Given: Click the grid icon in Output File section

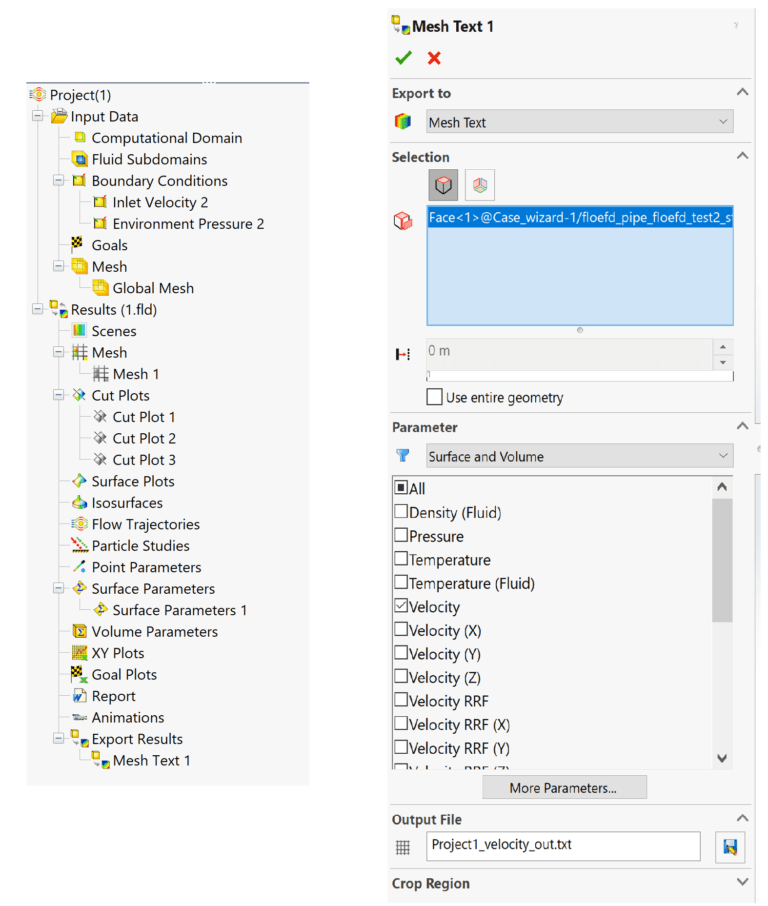Looking at the screenshot, I should (x=403, y=846).
